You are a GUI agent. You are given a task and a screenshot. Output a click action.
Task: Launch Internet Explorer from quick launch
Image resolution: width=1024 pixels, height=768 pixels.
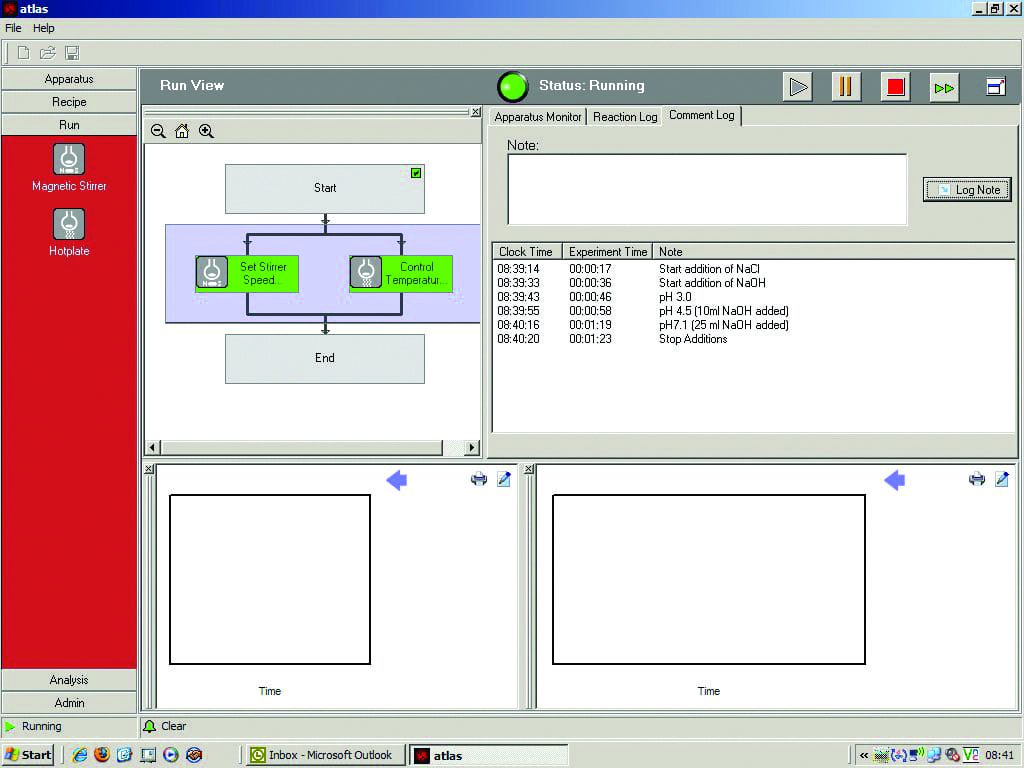[x=80, y=755]
